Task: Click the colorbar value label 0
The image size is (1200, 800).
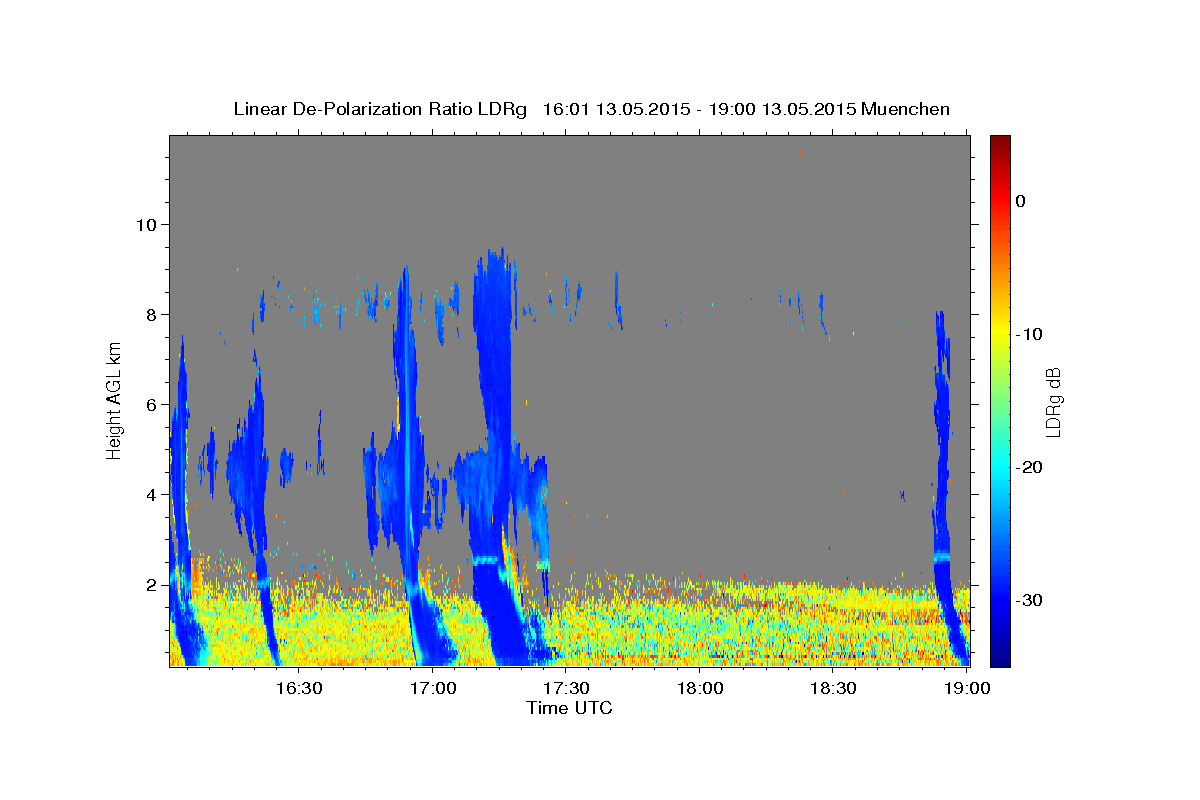Action: [x=1021, y=201]
